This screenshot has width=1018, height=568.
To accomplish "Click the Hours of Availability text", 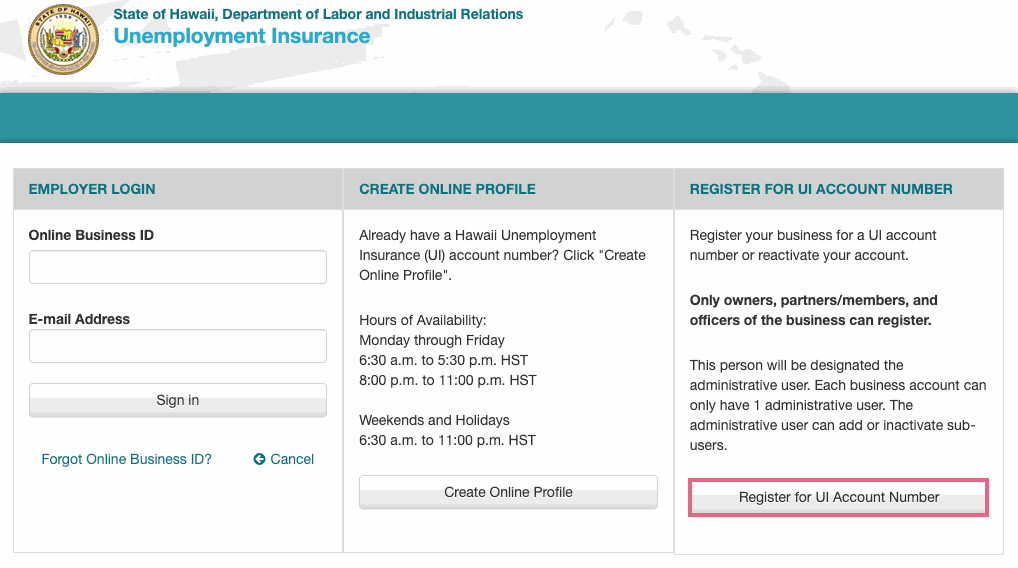I will [x=423, y=320].
